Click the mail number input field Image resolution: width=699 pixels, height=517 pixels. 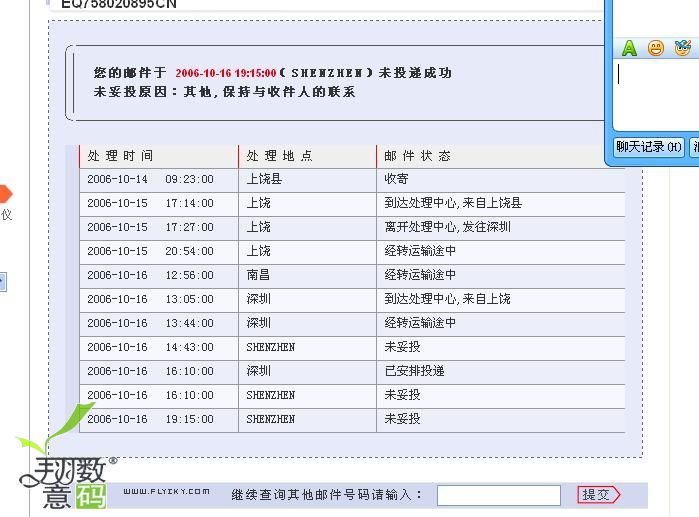[x=498, y=495]
